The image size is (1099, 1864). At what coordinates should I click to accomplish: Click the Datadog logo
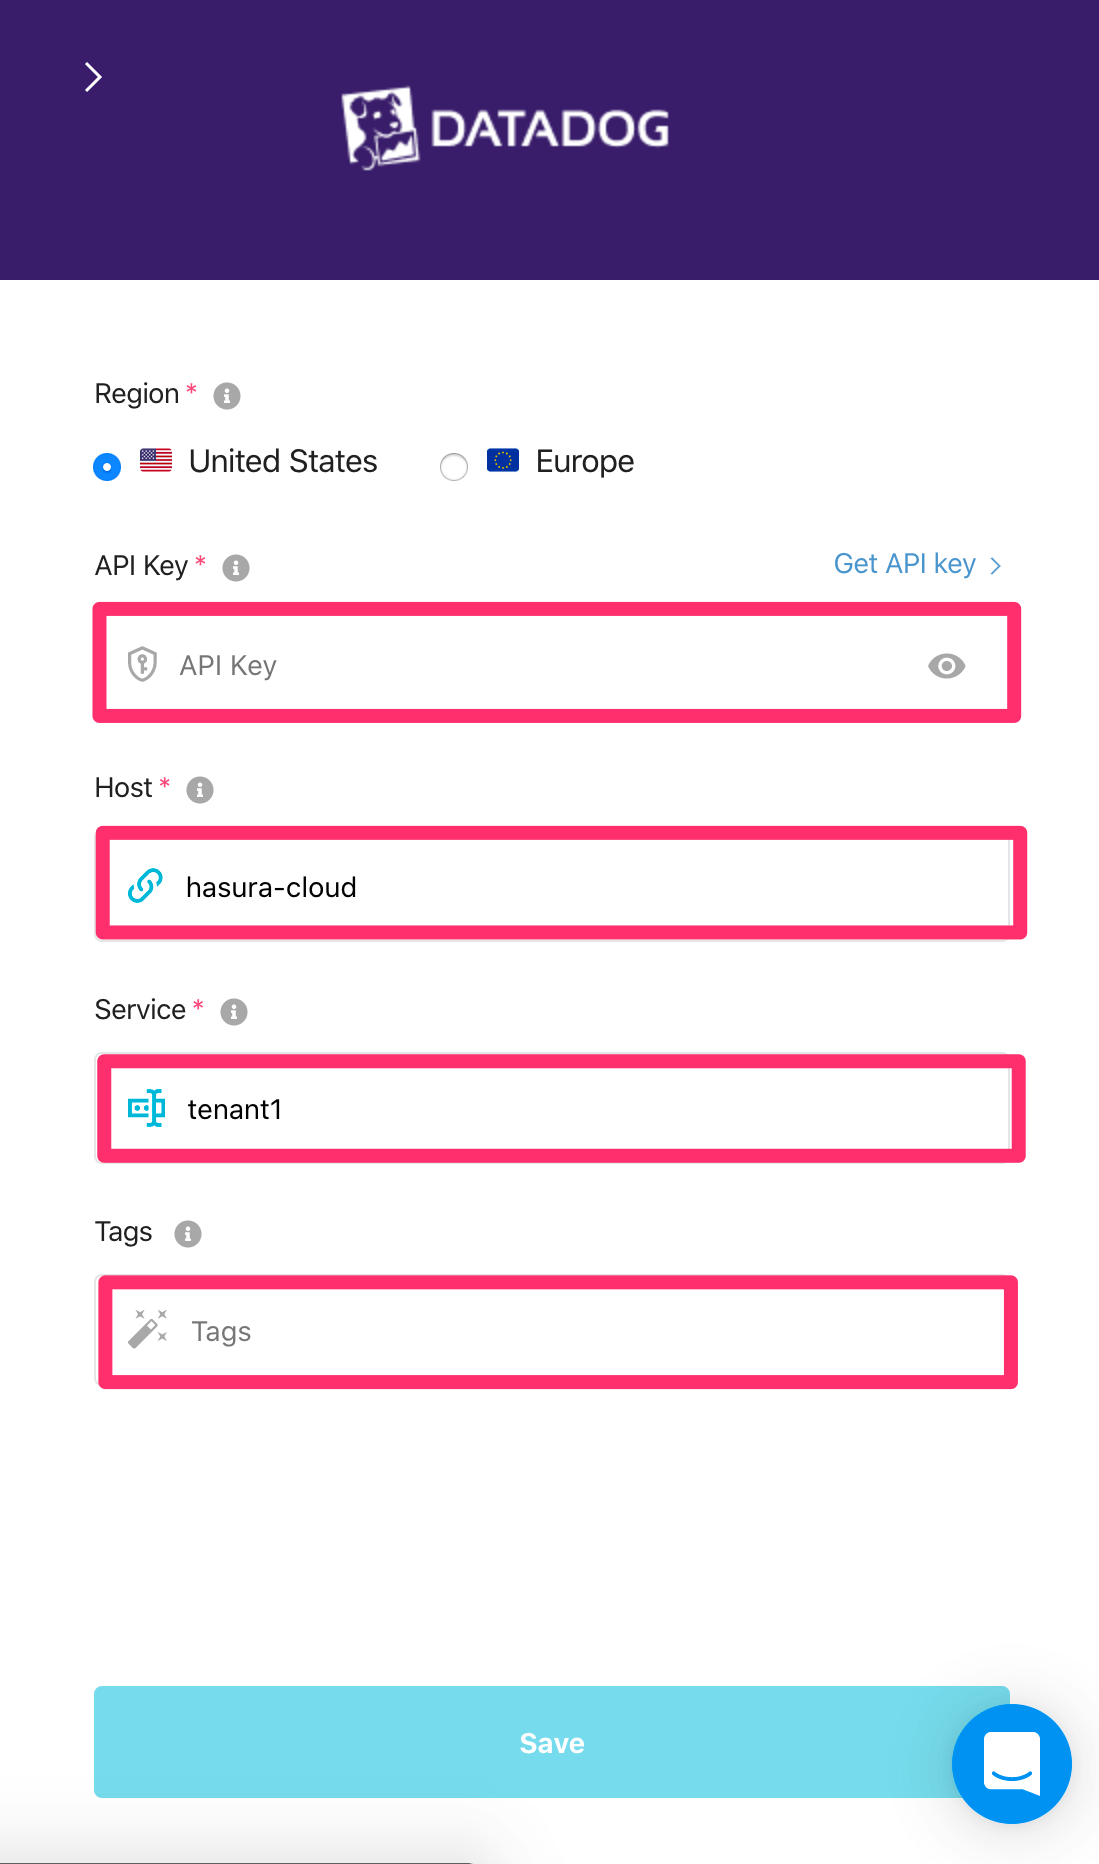tap(506, 128)
